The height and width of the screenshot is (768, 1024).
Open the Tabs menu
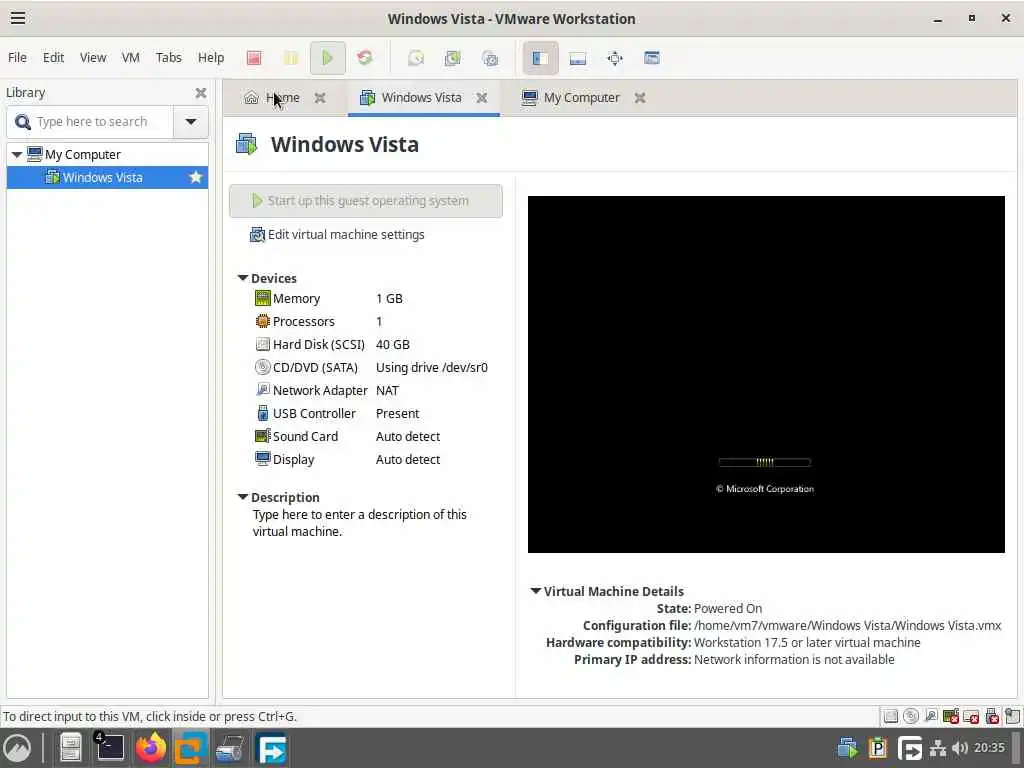(168, 57)
